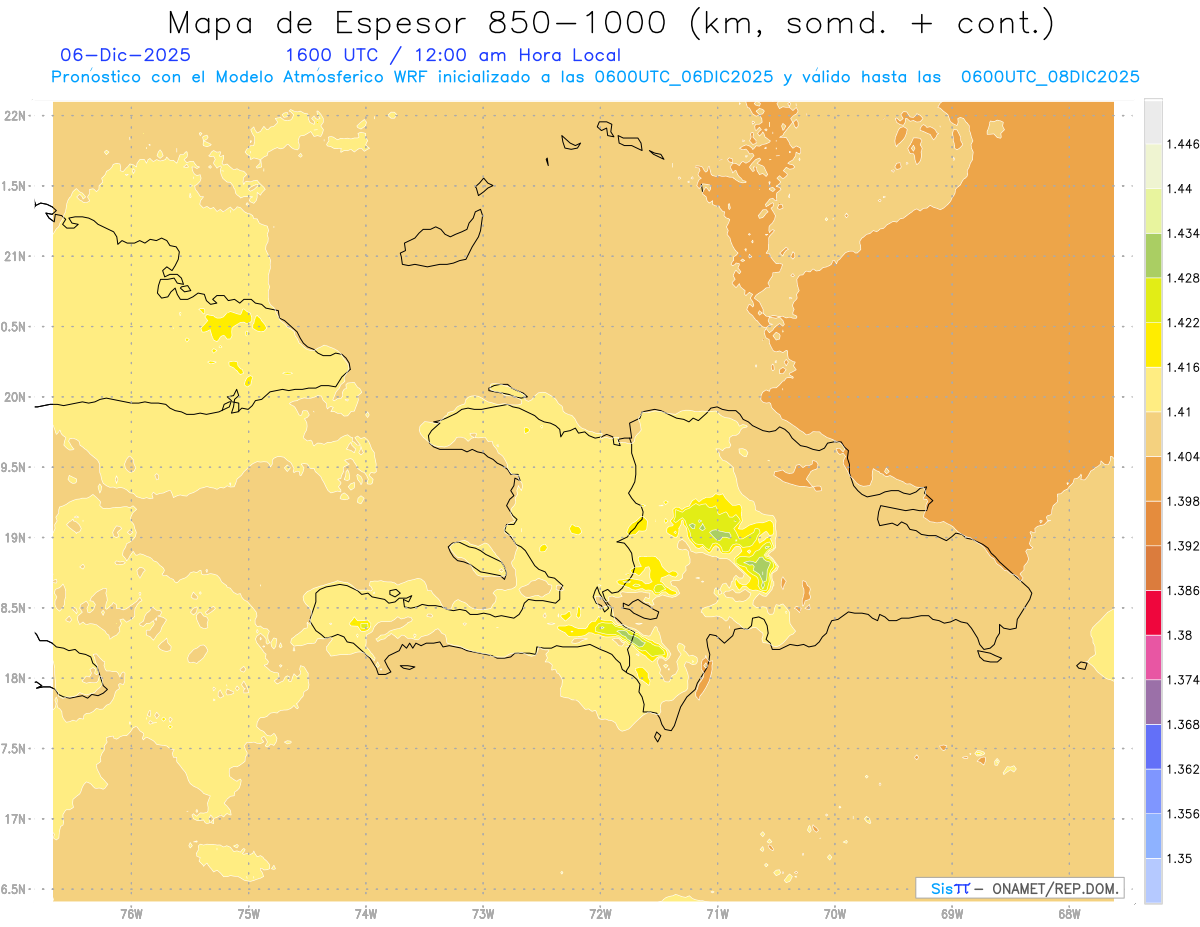The width and height of the screenshot is (1200, 927).
Task: Click the legend value 1.35
Action: (1180, 858)
